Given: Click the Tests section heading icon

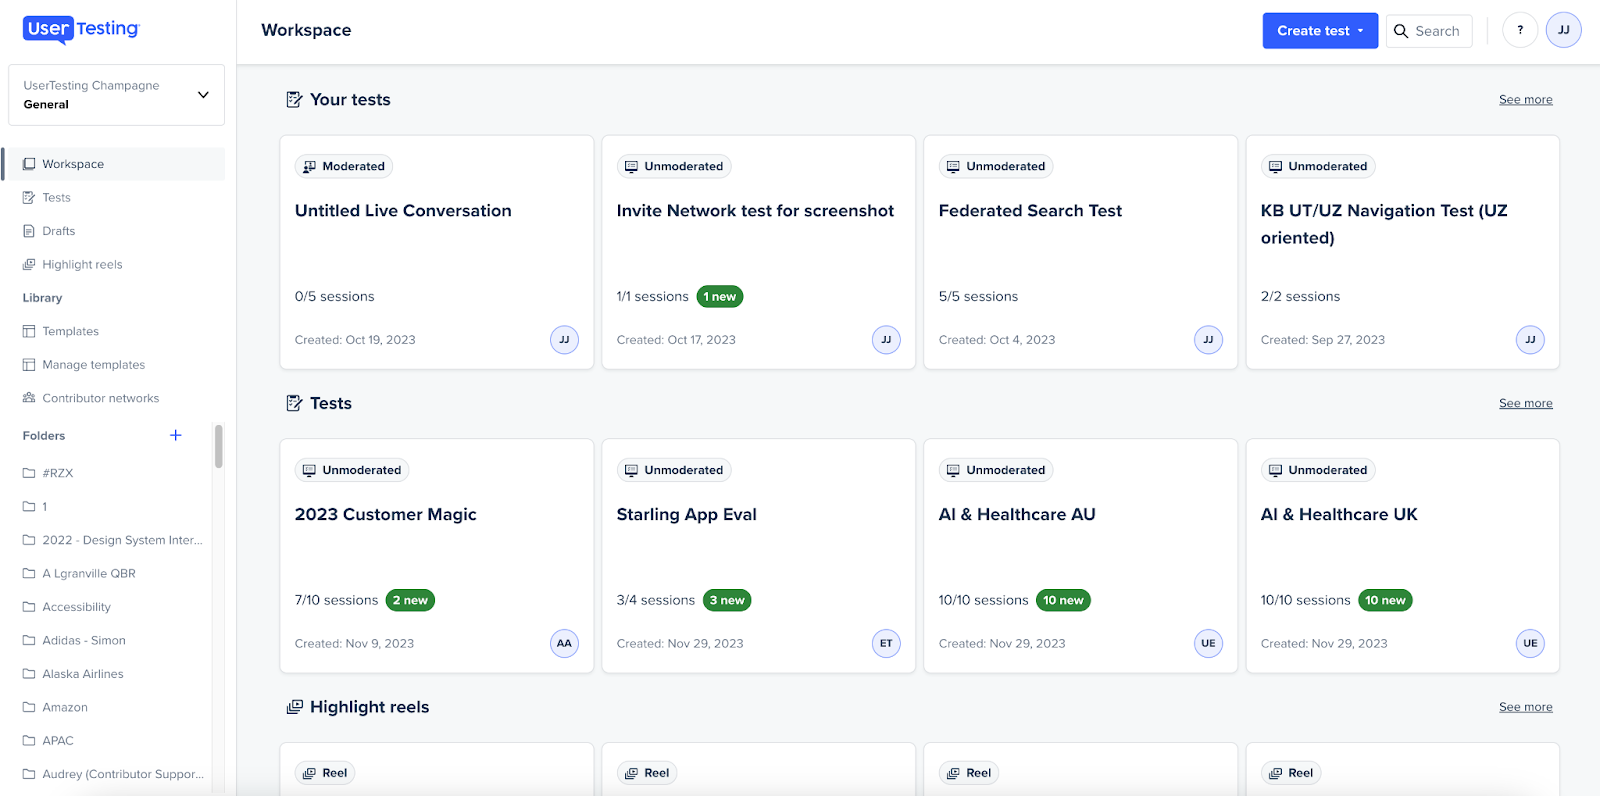Looking at the screenshot, I should (x=294, y=403).
